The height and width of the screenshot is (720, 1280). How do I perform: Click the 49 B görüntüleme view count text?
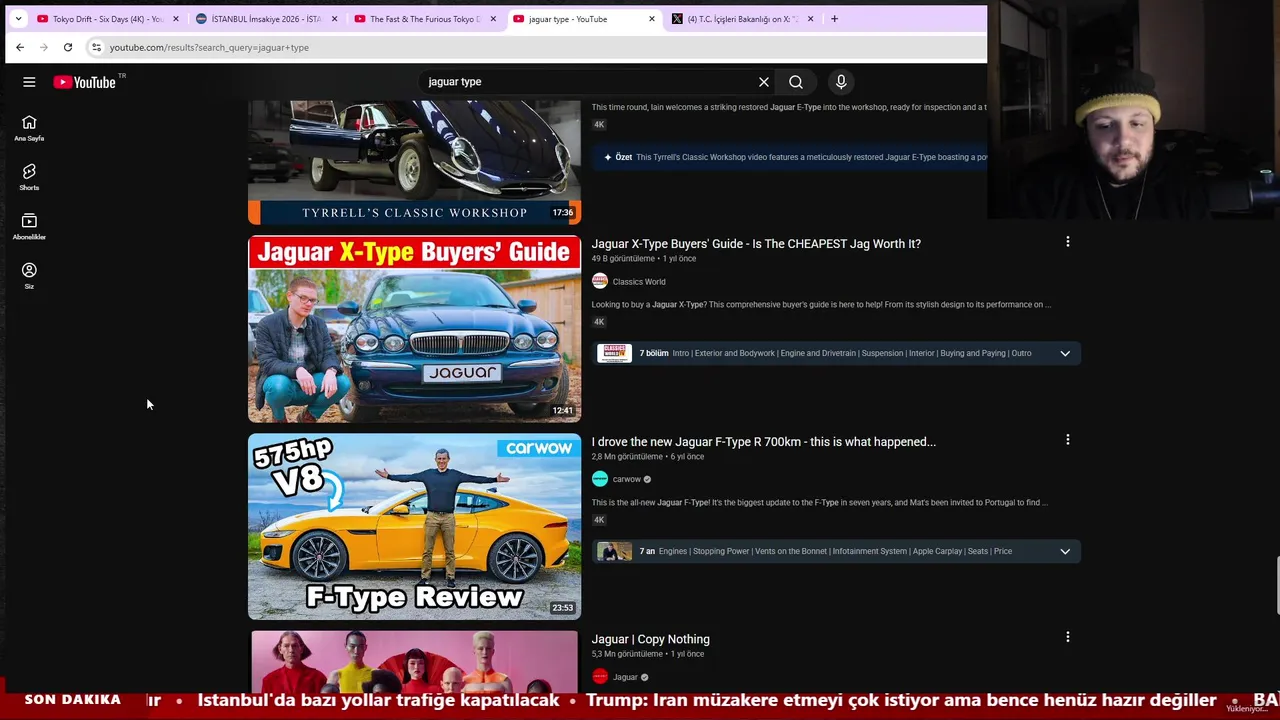point(623,259)
